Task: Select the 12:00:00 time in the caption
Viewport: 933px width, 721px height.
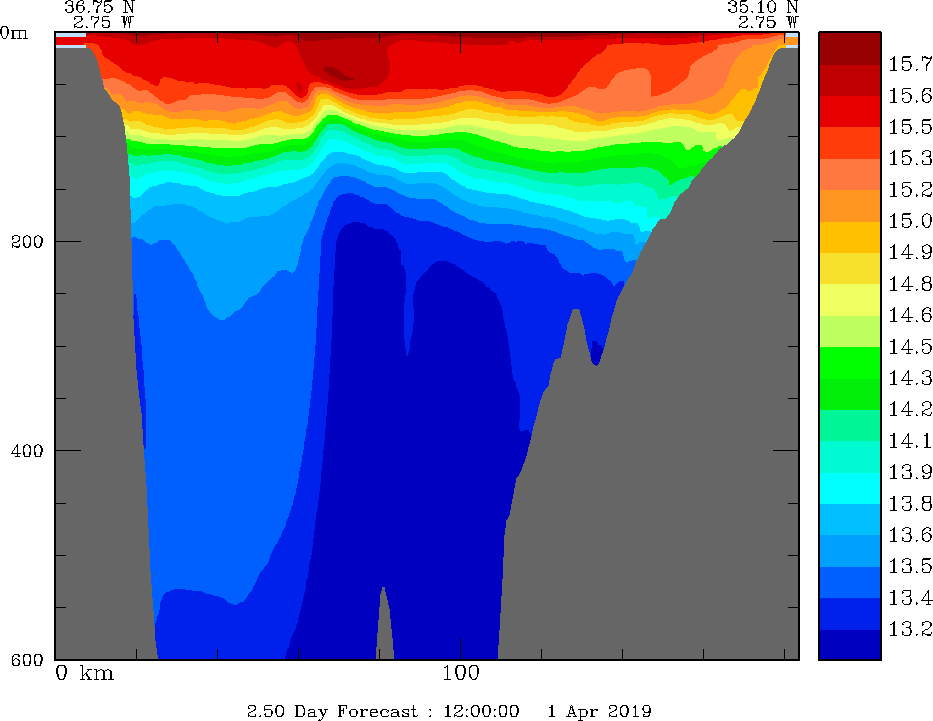Action: click(481, 711)
